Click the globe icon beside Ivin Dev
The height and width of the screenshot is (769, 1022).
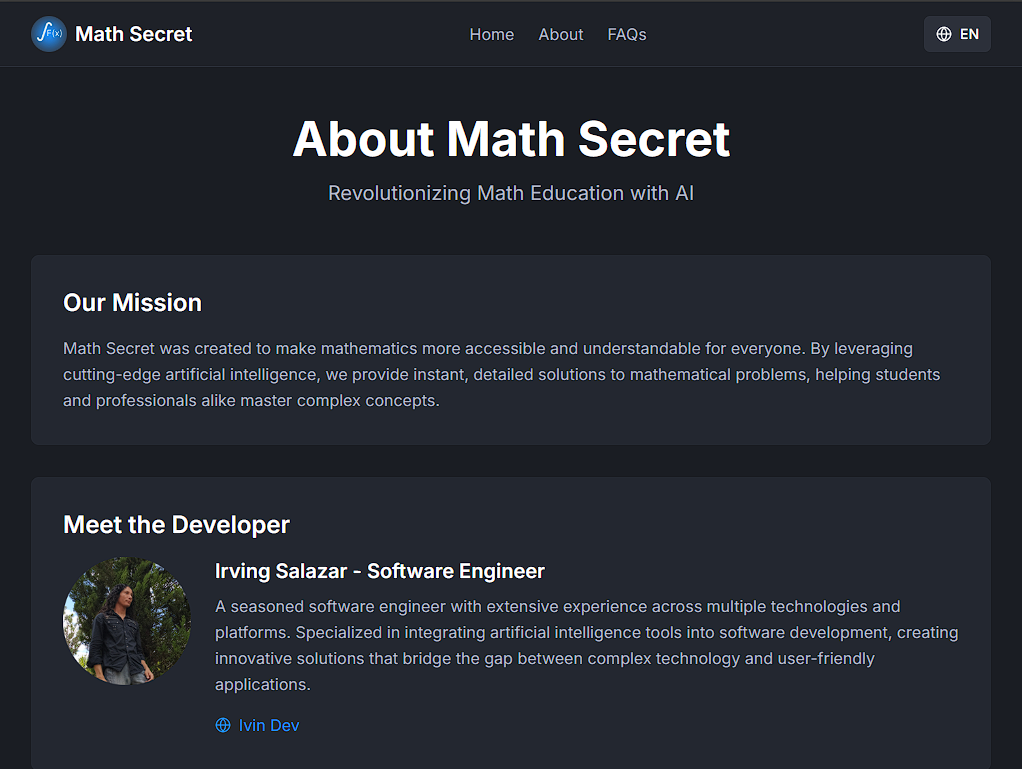click(x=223, y=725)
